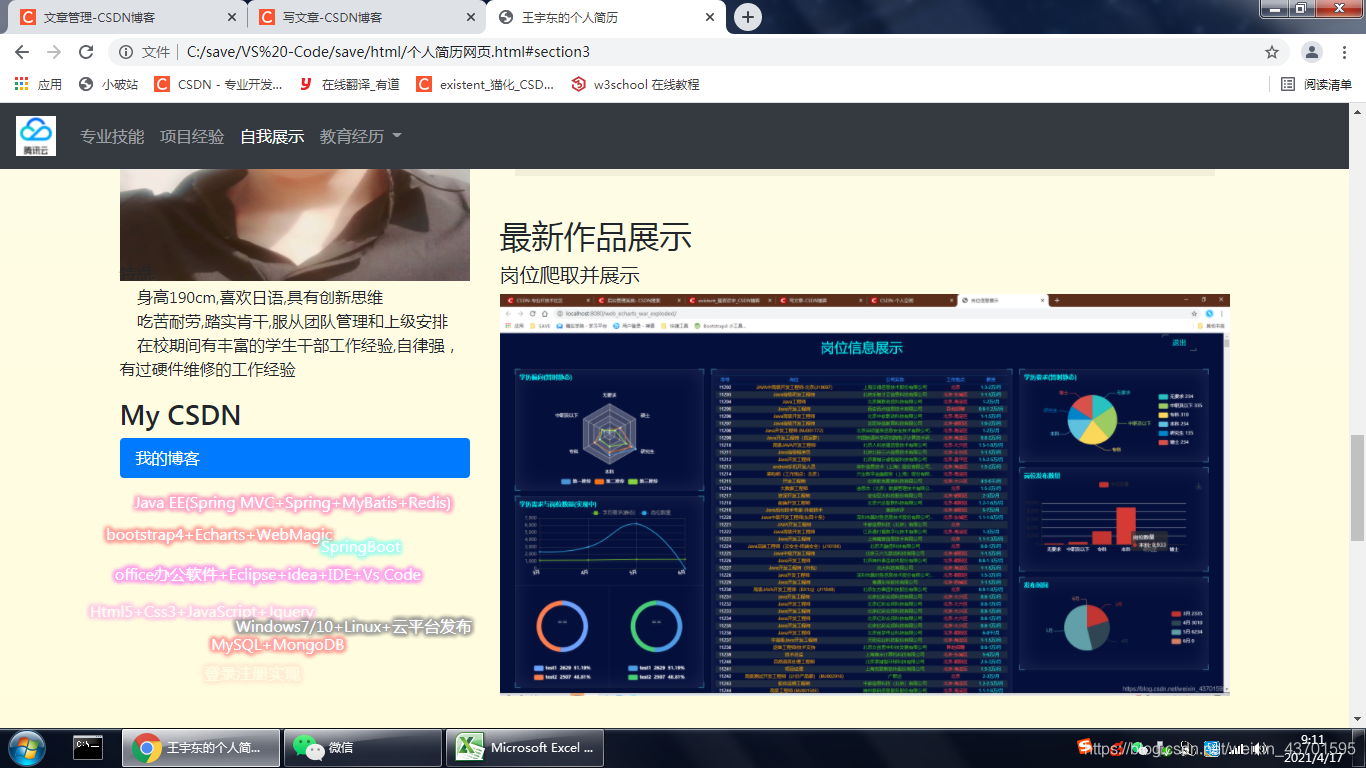This screenshot has height=768, width=1366.
Task: Click the MySQL+MongoDB tag
Action: coord(278,645)
